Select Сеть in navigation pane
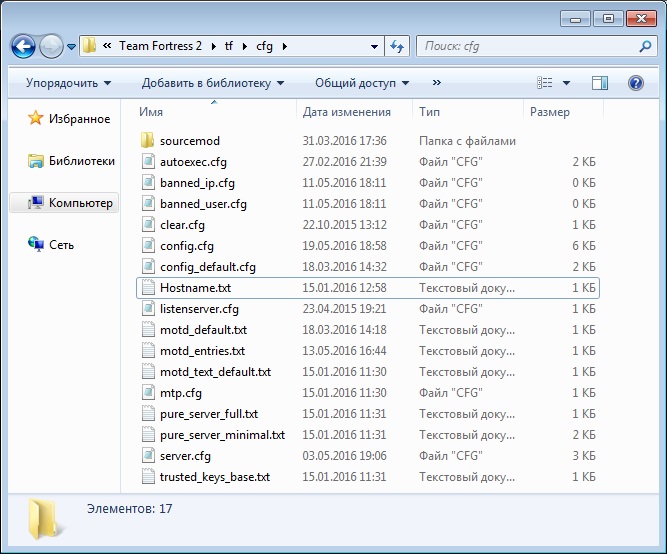This screenshot has height=554, width=667. 51,245
